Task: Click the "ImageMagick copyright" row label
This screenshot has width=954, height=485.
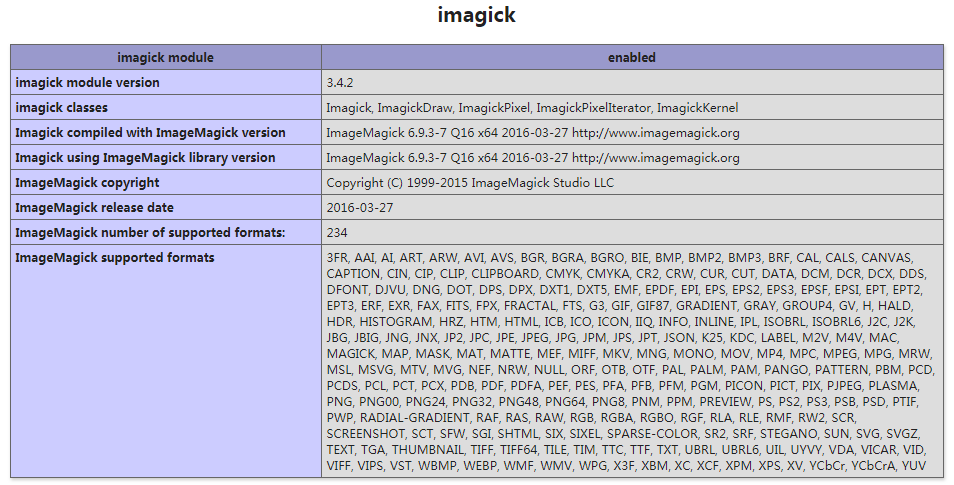Action: [87, 183]
